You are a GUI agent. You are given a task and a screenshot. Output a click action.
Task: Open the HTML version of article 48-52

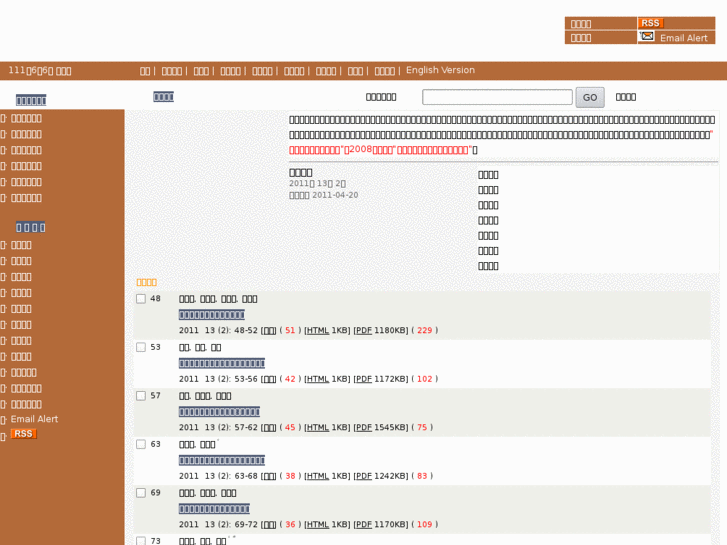tap(317, 330)
